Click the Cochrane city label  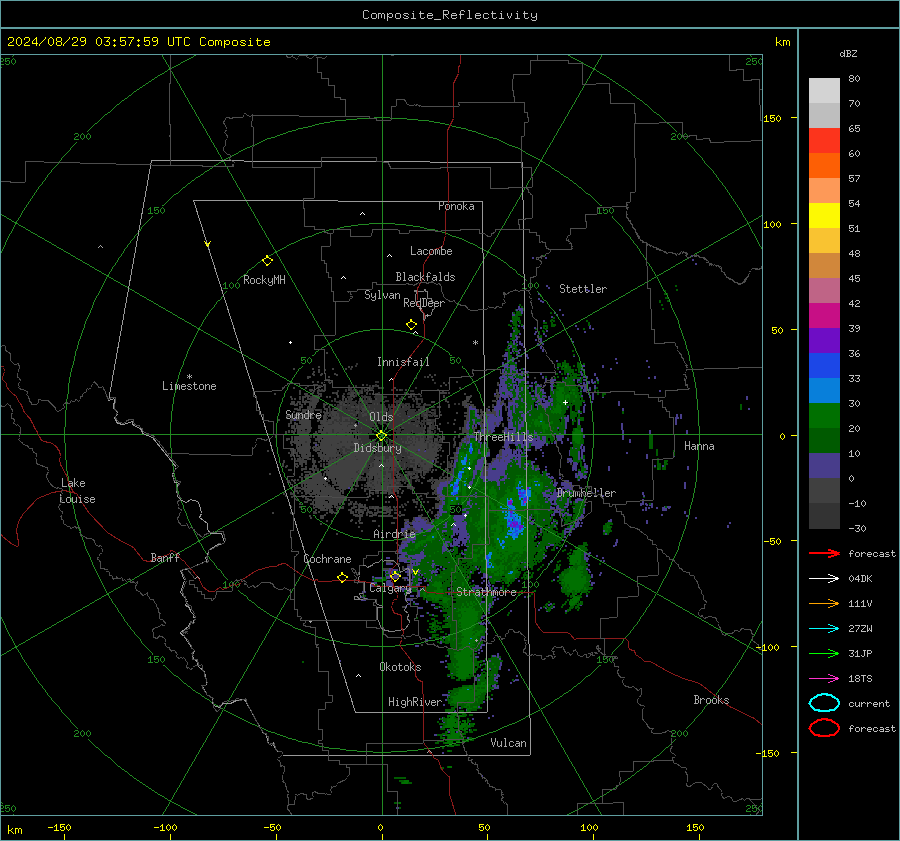coord(327,559)
